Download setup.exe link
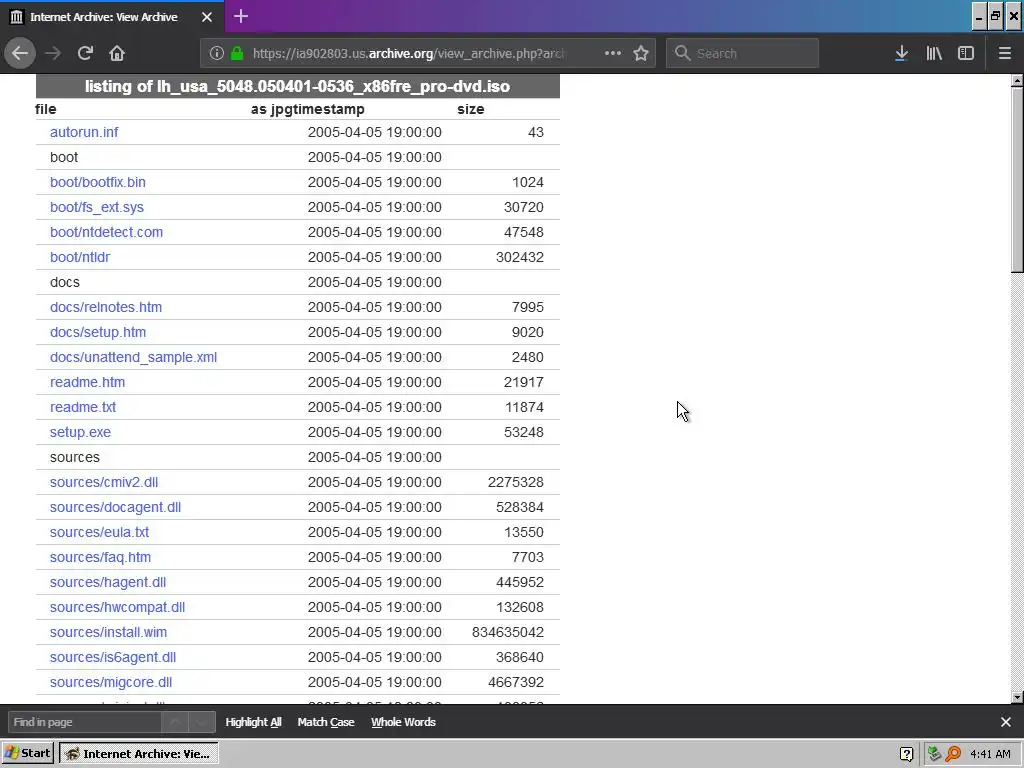Viewport: 1024px width, 768px height. click(80, 432)
